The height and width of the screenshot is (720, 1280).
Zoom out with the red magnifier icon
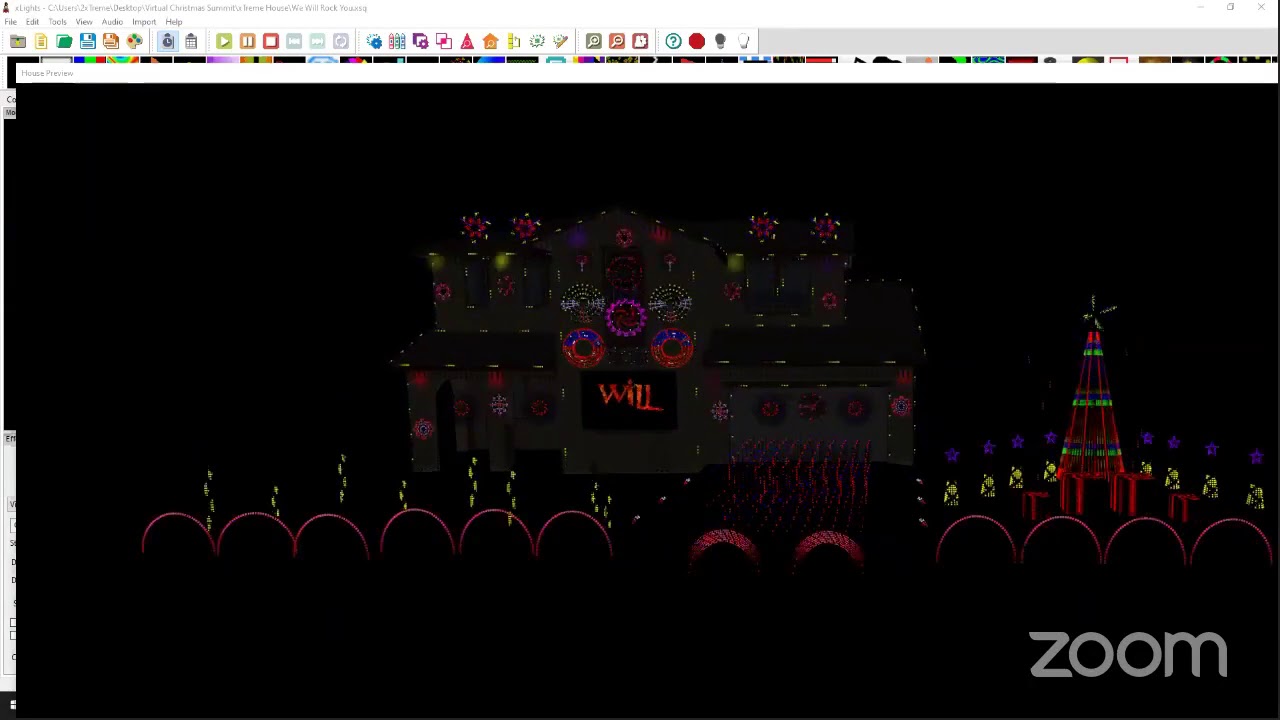(x=617, y=41)
